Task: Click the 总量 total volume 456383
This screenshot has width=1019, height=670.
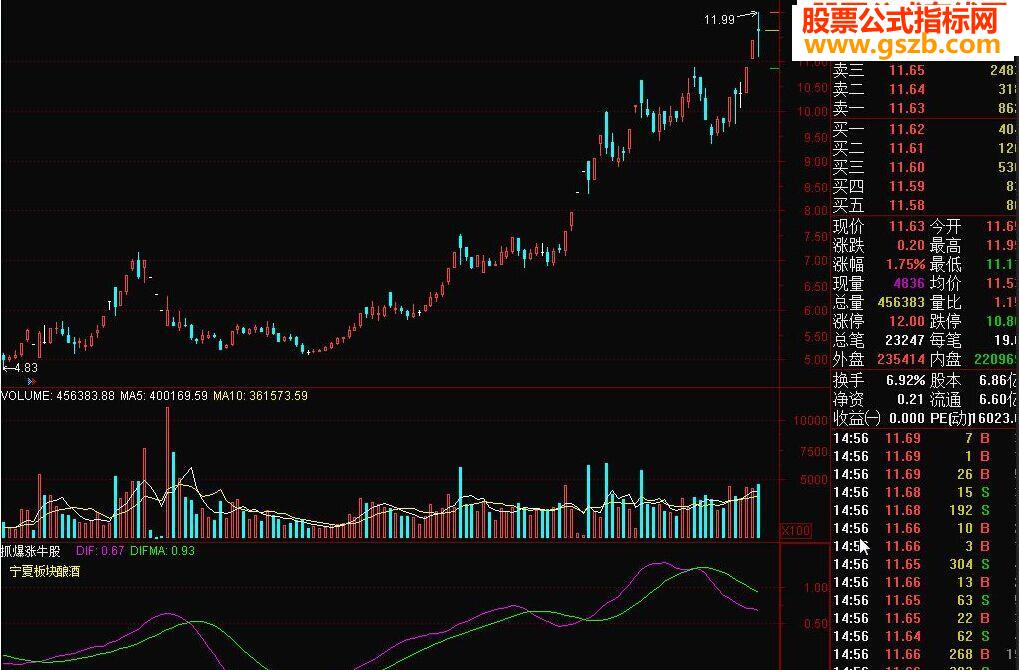Action: click(901, 302)
